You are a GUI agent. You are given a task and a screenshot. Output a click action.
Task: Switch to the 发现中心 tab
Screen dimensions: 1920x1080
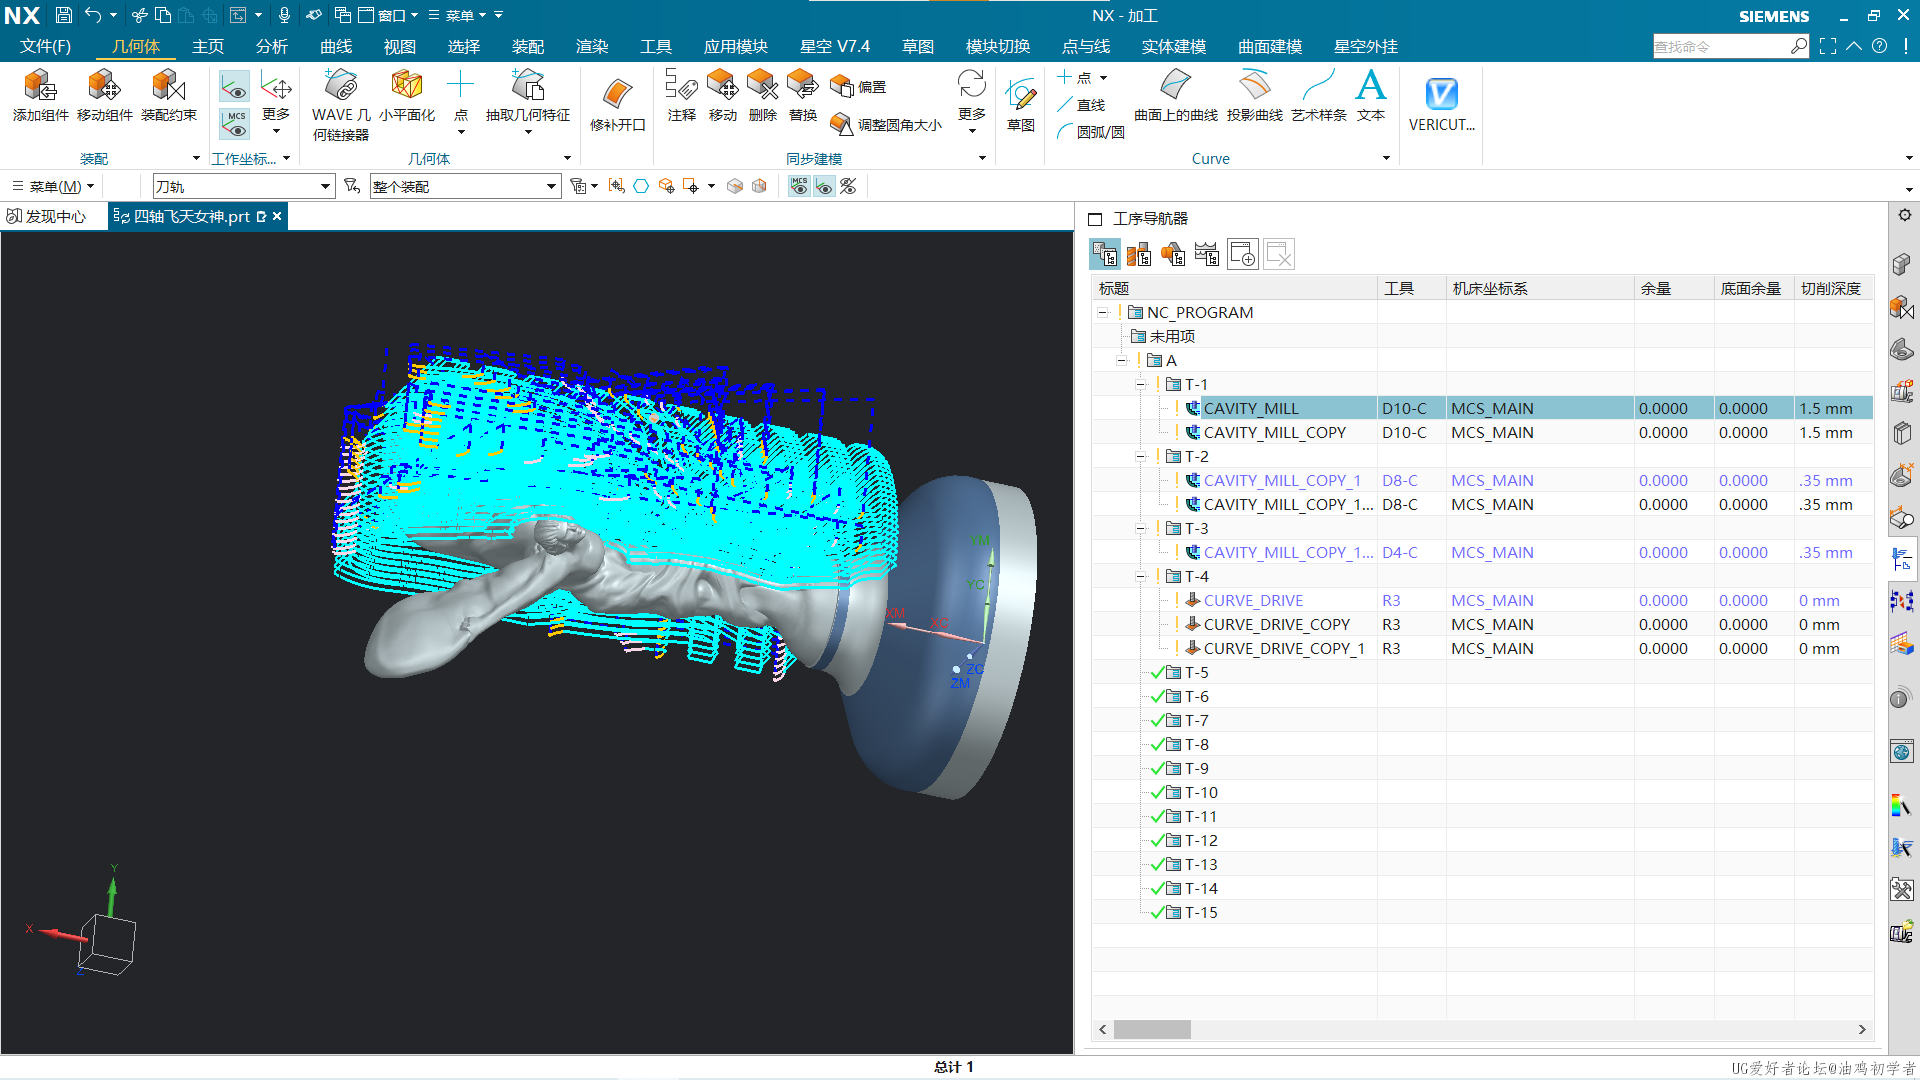click(47, 216)
